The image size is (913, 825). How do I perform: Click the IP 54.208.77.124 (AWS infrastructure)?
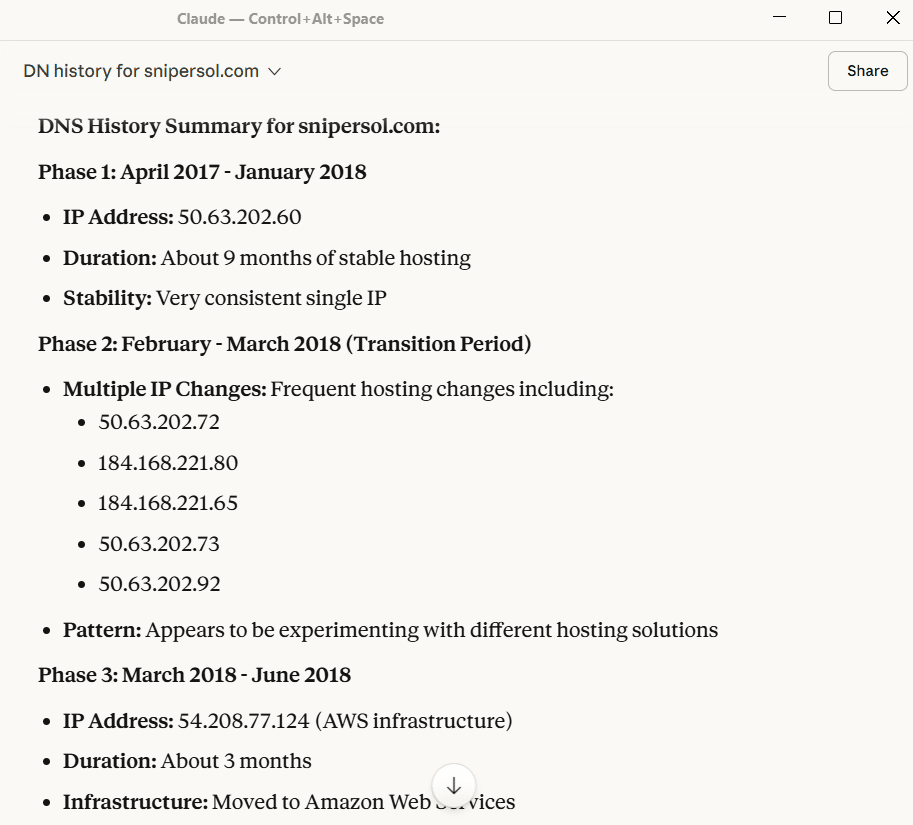345,721
